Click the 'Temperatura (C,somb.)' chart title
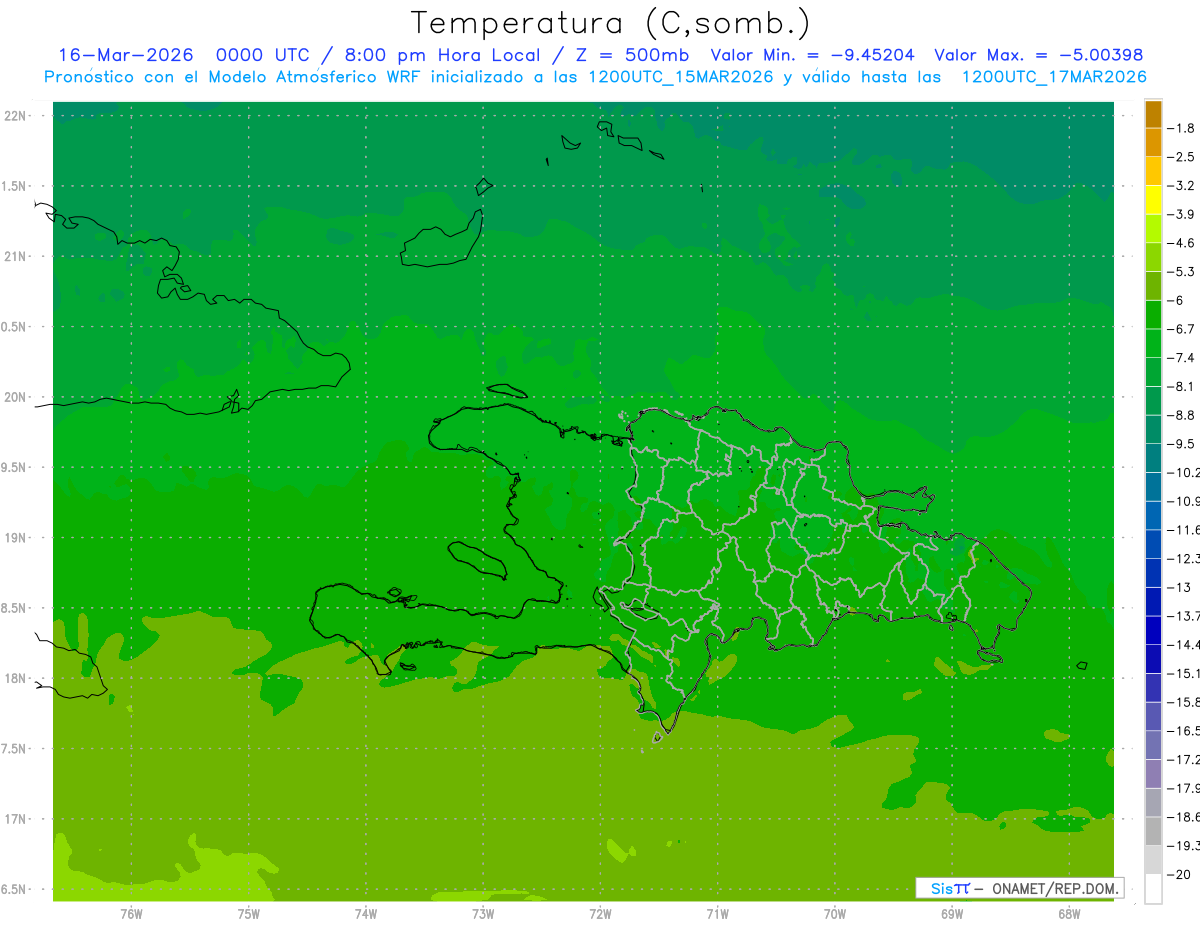 (610, 23)
